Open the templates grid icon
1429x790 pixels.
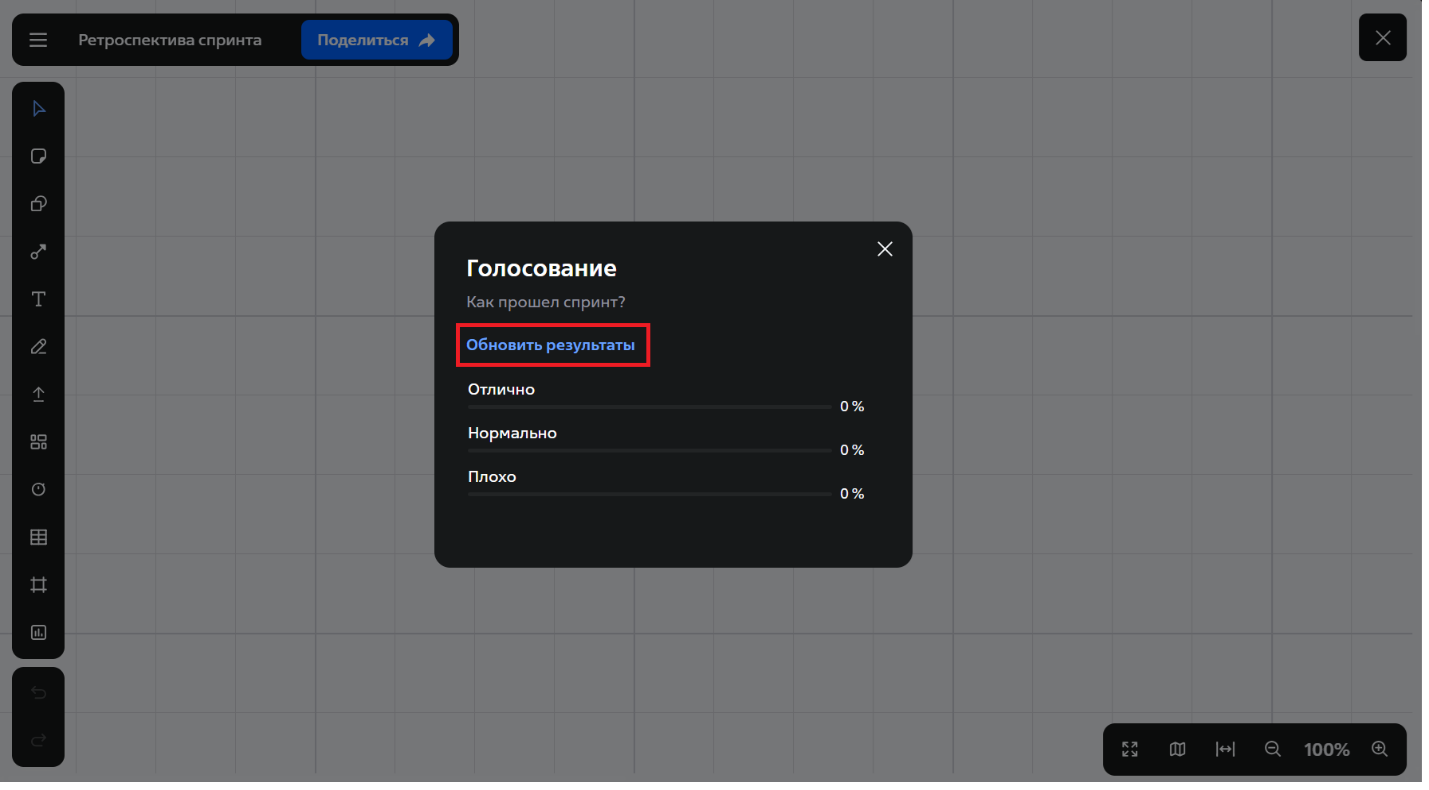click(38, 442)
